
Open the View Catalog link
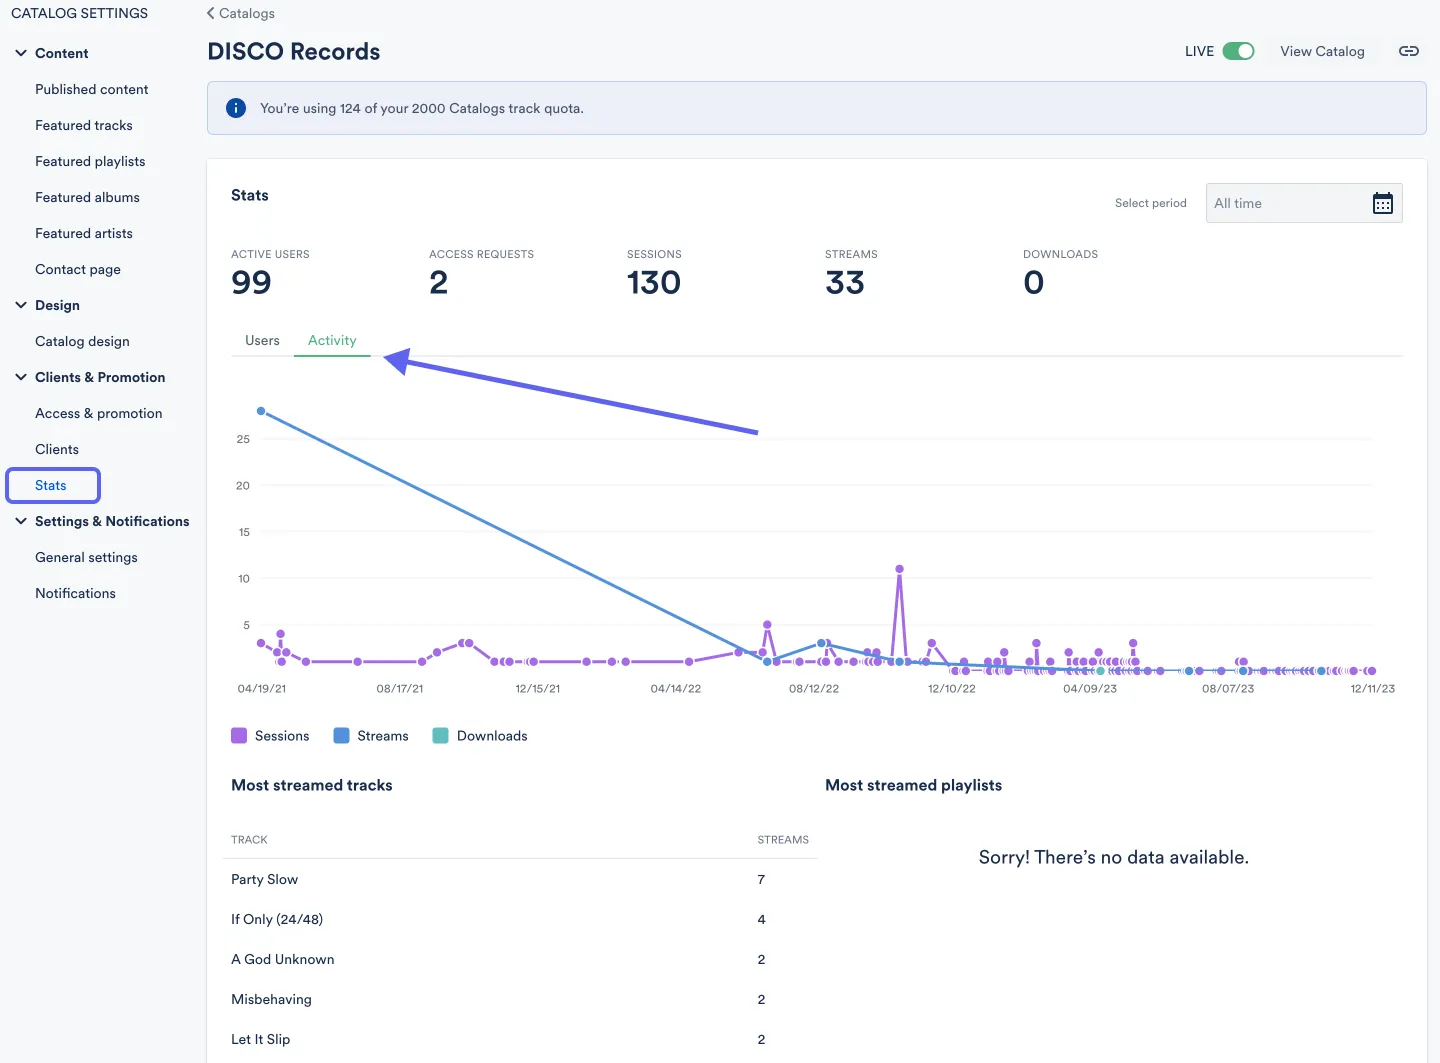pyautogui.click(x=1322, y=51)
